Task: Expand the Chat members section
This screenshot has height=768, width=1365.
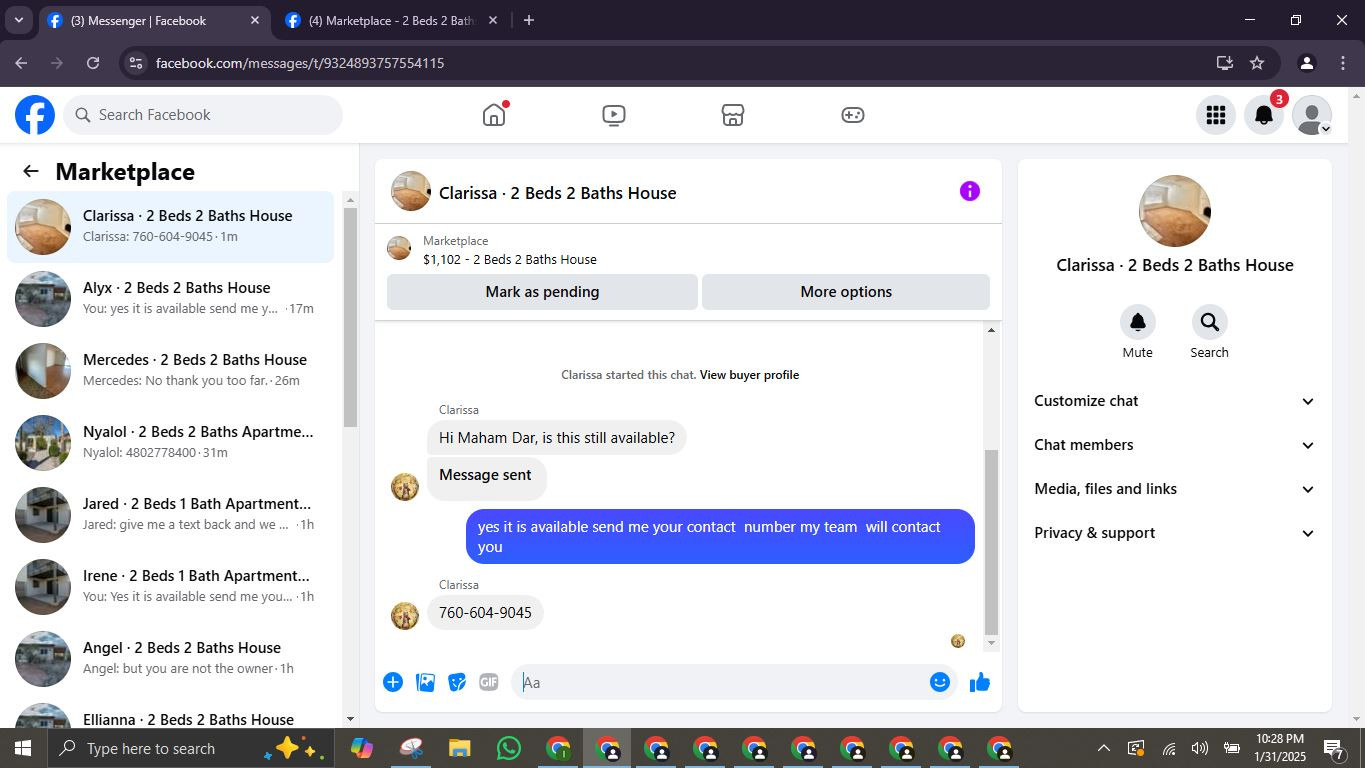Action: pos(1175,445)
